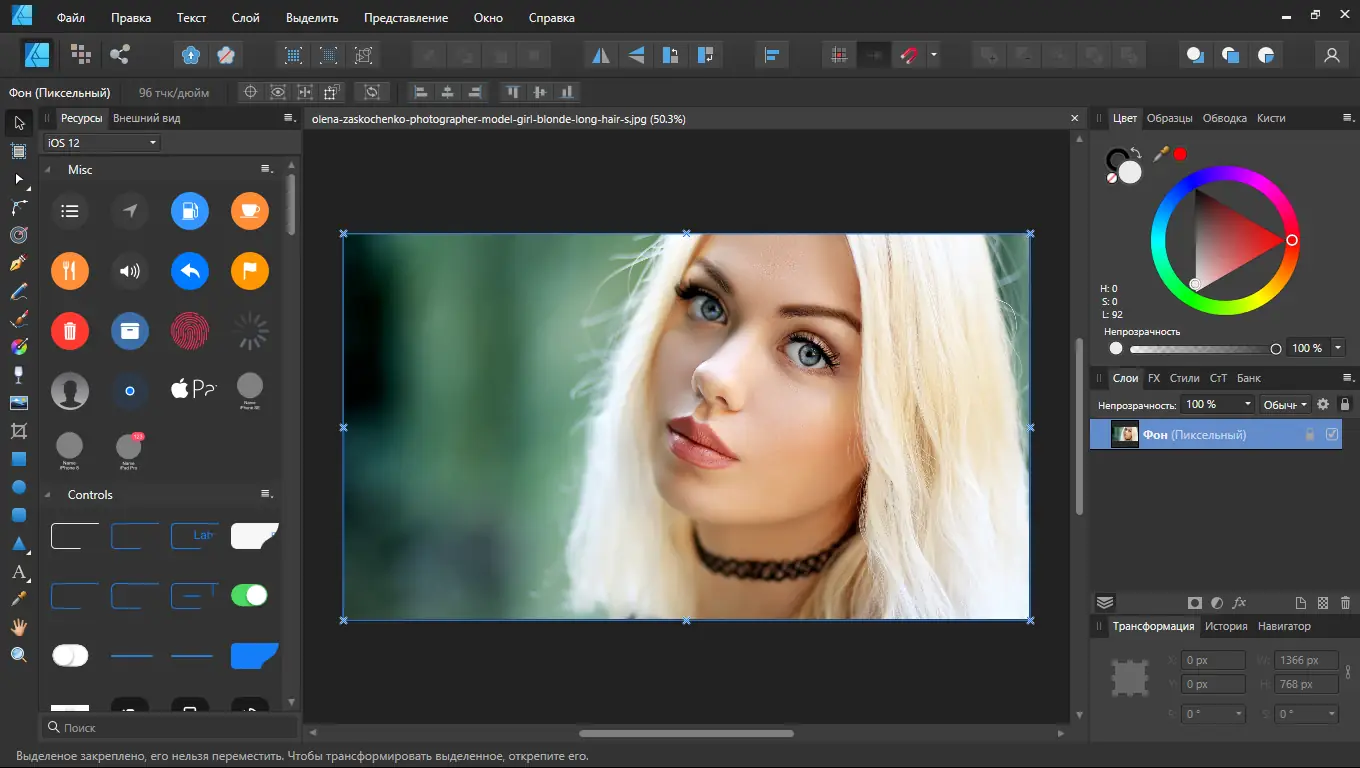Viewport: 1360px width, 768px height.
Task: Expand the layer opacity dropdown
Action: [1248, 404]
